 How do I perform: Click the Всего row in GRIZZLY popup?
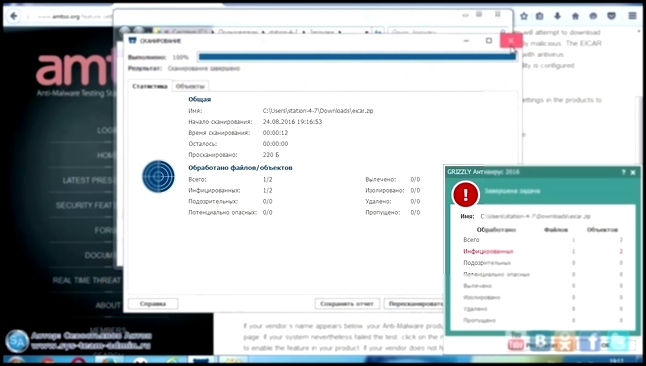pos(543,240)
